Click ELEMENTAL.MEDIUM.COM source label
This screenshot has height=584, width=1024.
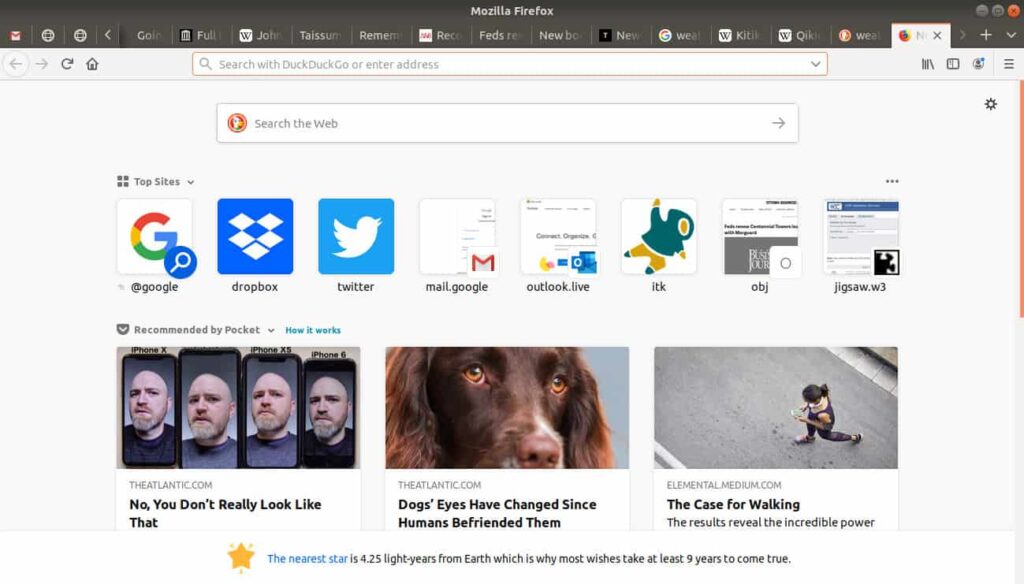pos(724,485)
